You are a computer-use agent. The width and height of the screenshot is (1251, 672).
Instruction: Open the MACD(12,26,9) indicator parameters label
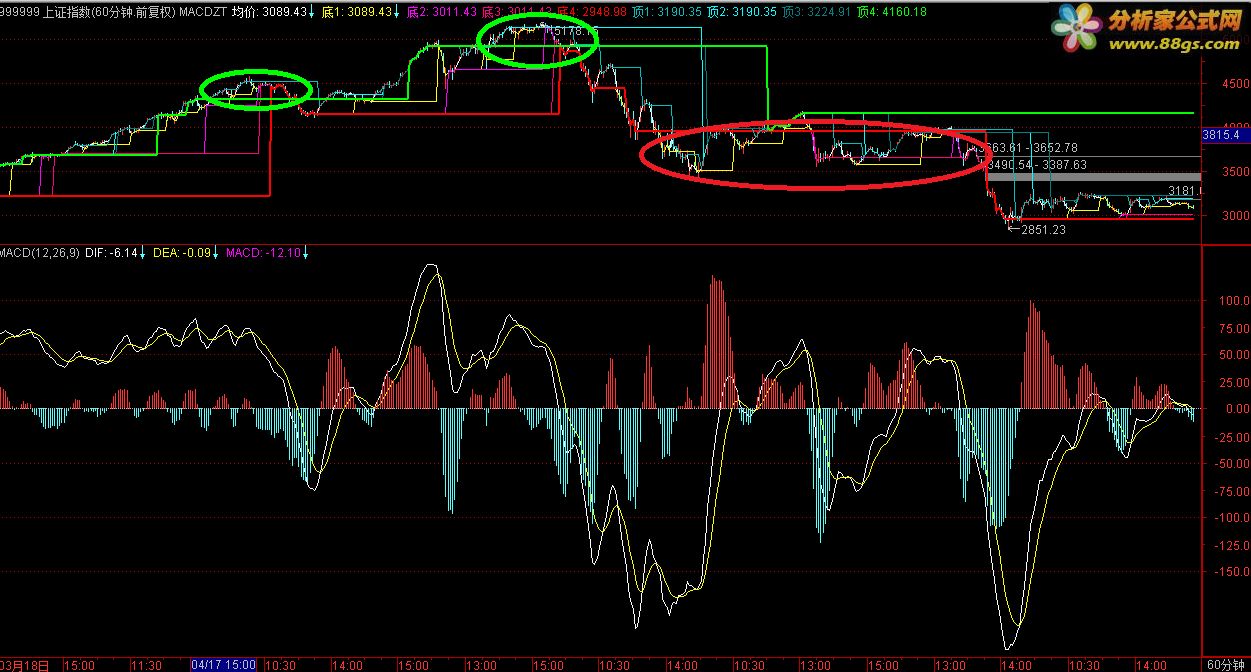pos(40,253)
